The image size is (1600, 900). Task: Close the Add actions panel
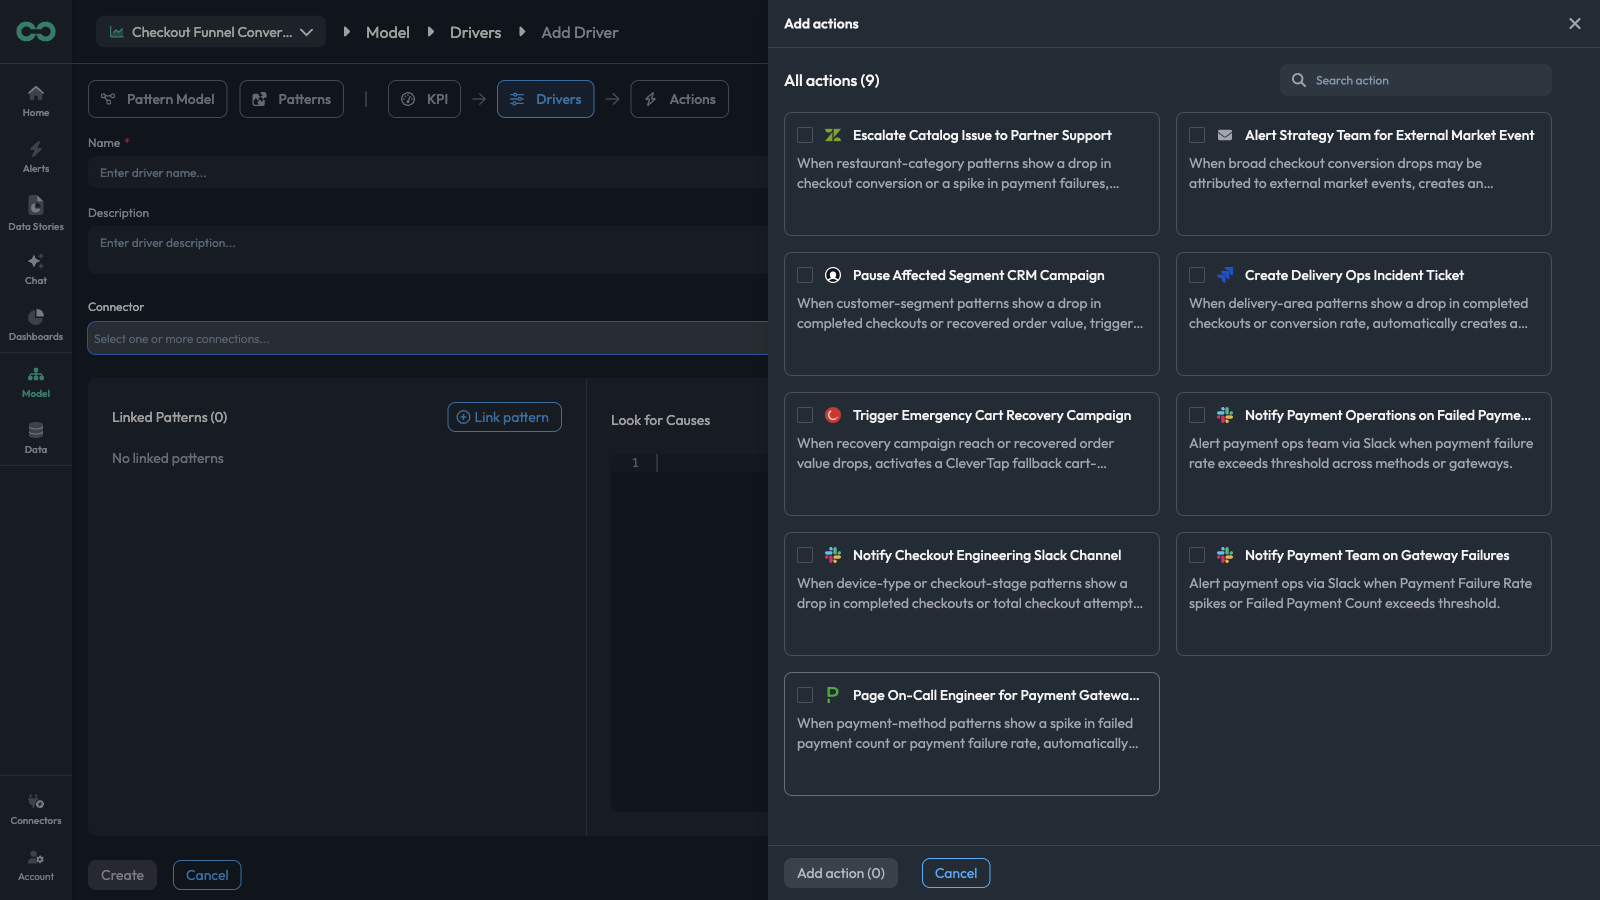point(1575,23)
